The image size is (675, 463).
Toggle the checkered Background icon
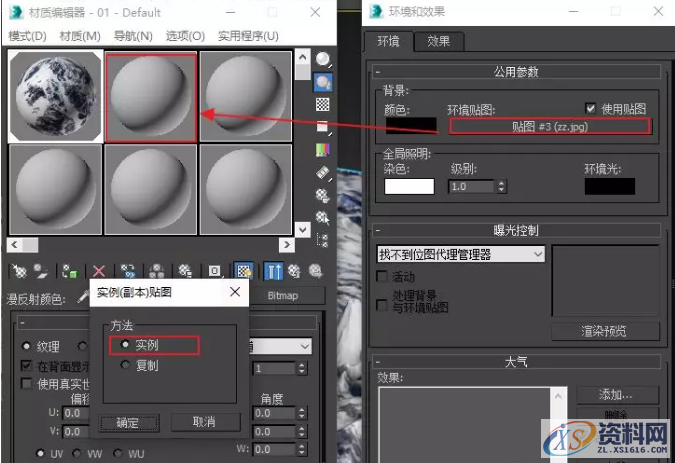pyautogui.click(x=323, y=105)
